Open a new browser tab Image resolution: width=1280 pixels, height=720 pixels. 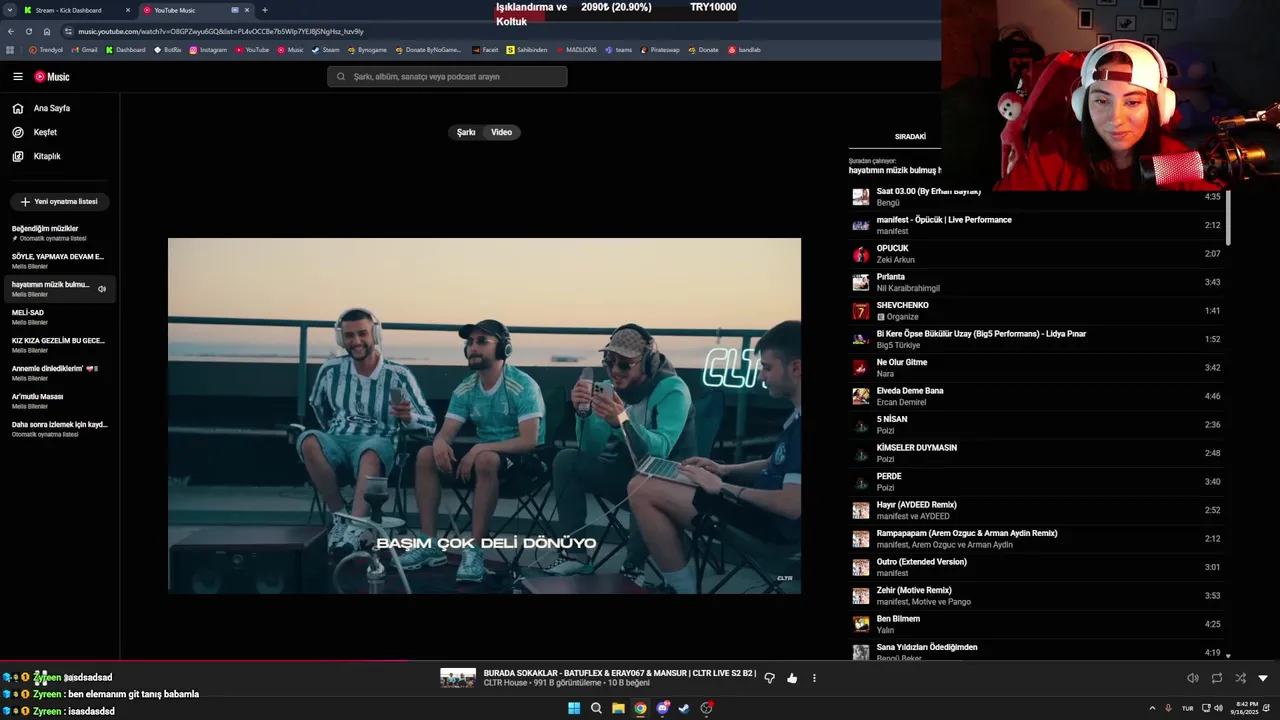[265, 10]
